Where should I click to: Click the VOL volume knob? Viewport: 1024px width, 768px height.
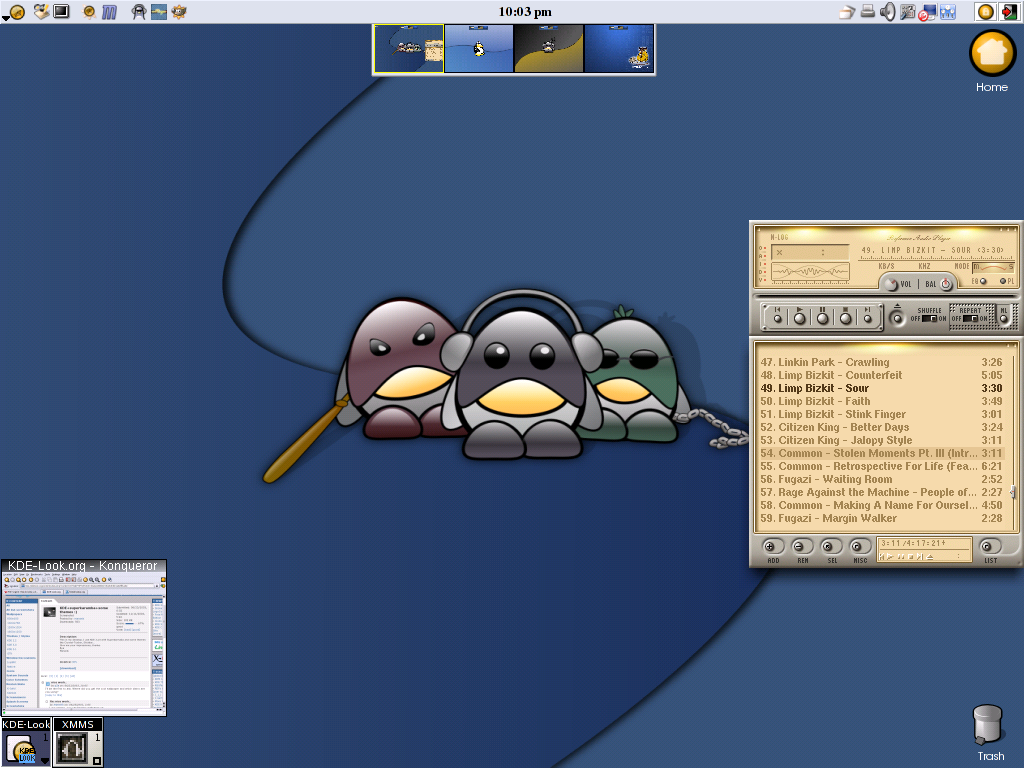[x=891, y=284]
